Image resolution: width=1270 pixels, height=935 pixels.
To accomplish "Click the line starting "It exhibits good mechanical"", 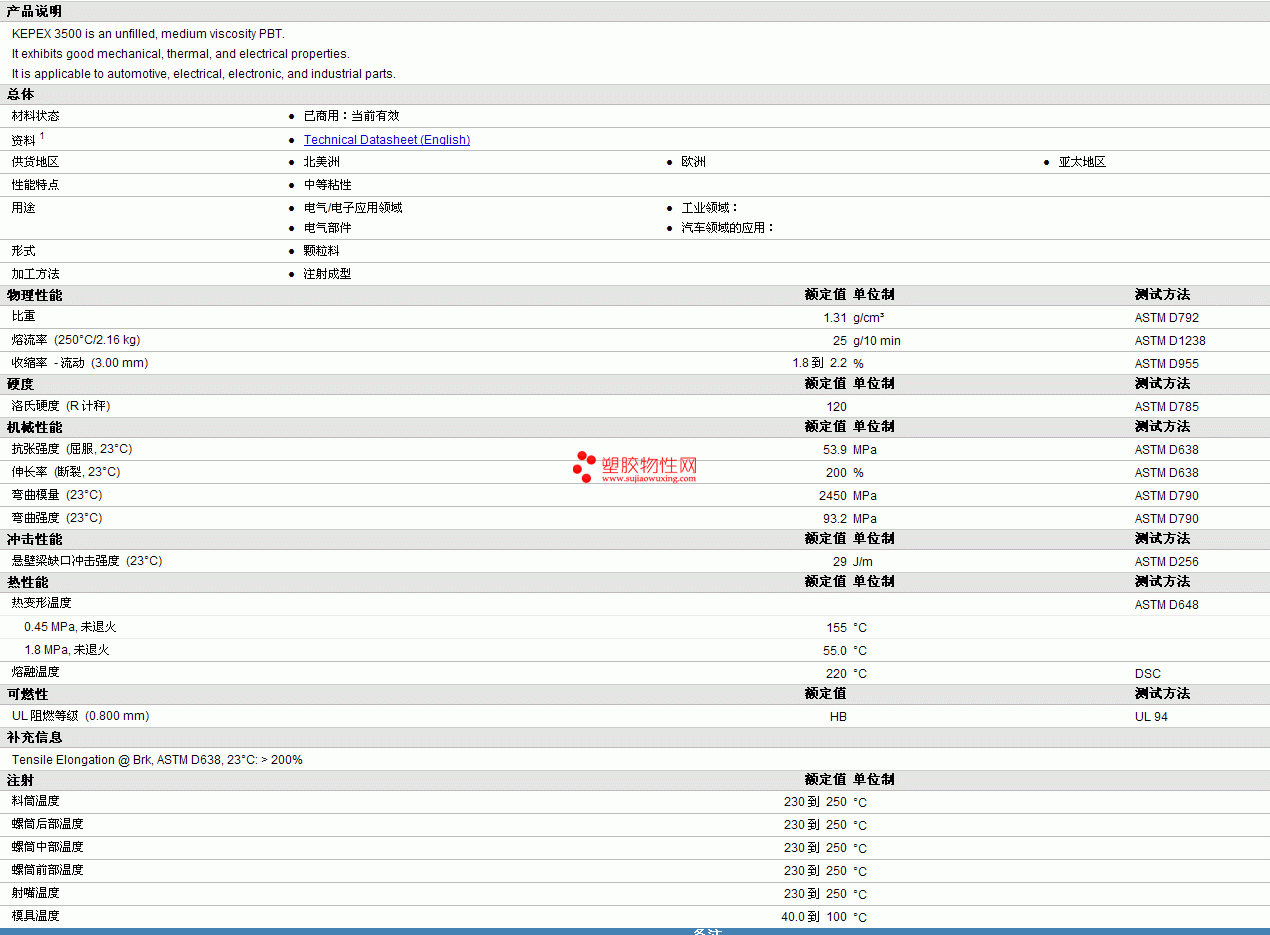I will (x=181, y=54).
